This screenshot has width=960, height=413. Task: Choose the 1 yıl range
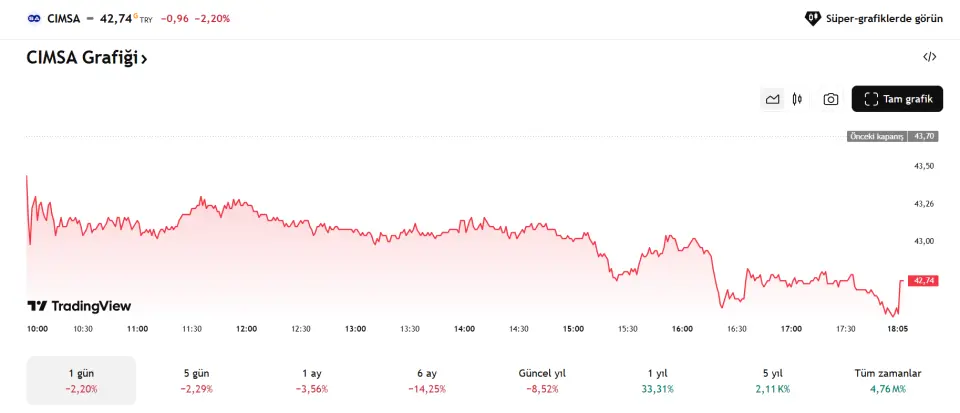[656, 380]
